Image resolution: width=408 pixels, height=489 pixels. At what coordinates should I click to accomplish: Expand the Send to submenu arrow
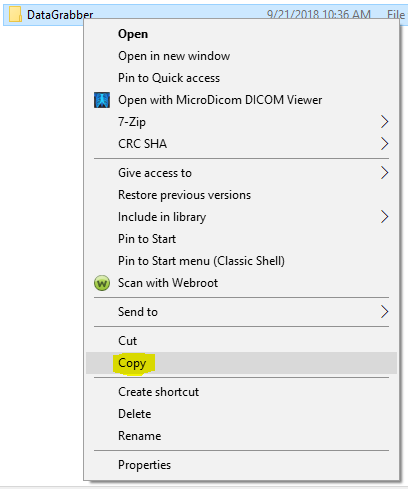385,312
